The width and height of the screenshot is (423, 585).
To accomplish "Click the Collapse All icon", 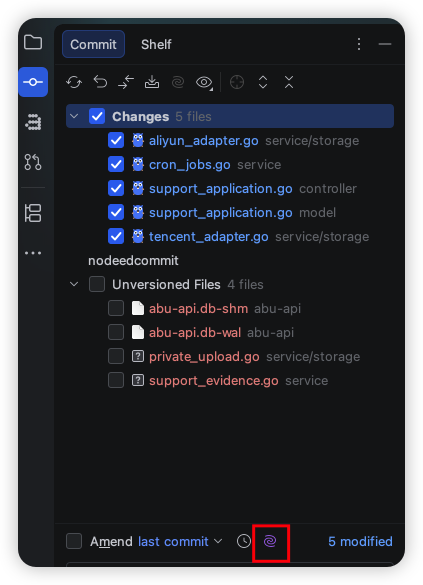I will pos(289,82).
